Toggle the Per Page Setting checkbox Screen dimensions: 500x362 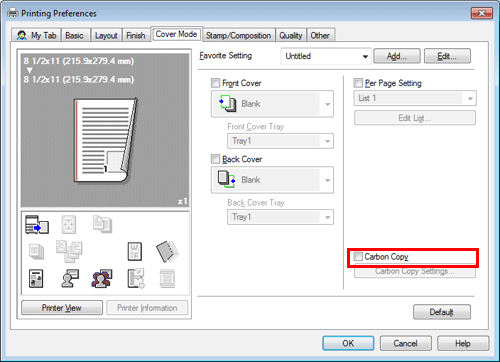358,83
